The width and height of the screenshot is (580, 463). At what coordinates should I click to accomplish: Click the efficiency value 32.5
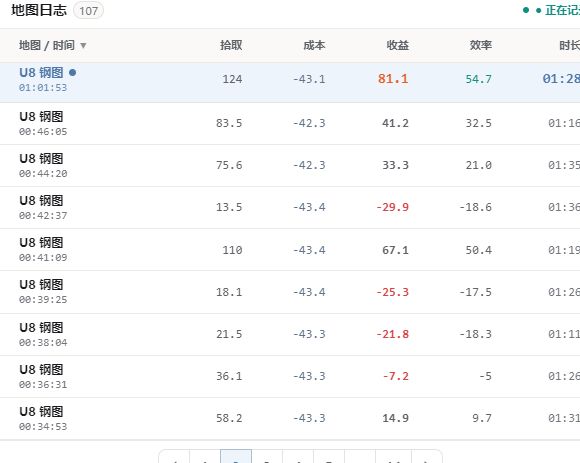click(478, 123)
